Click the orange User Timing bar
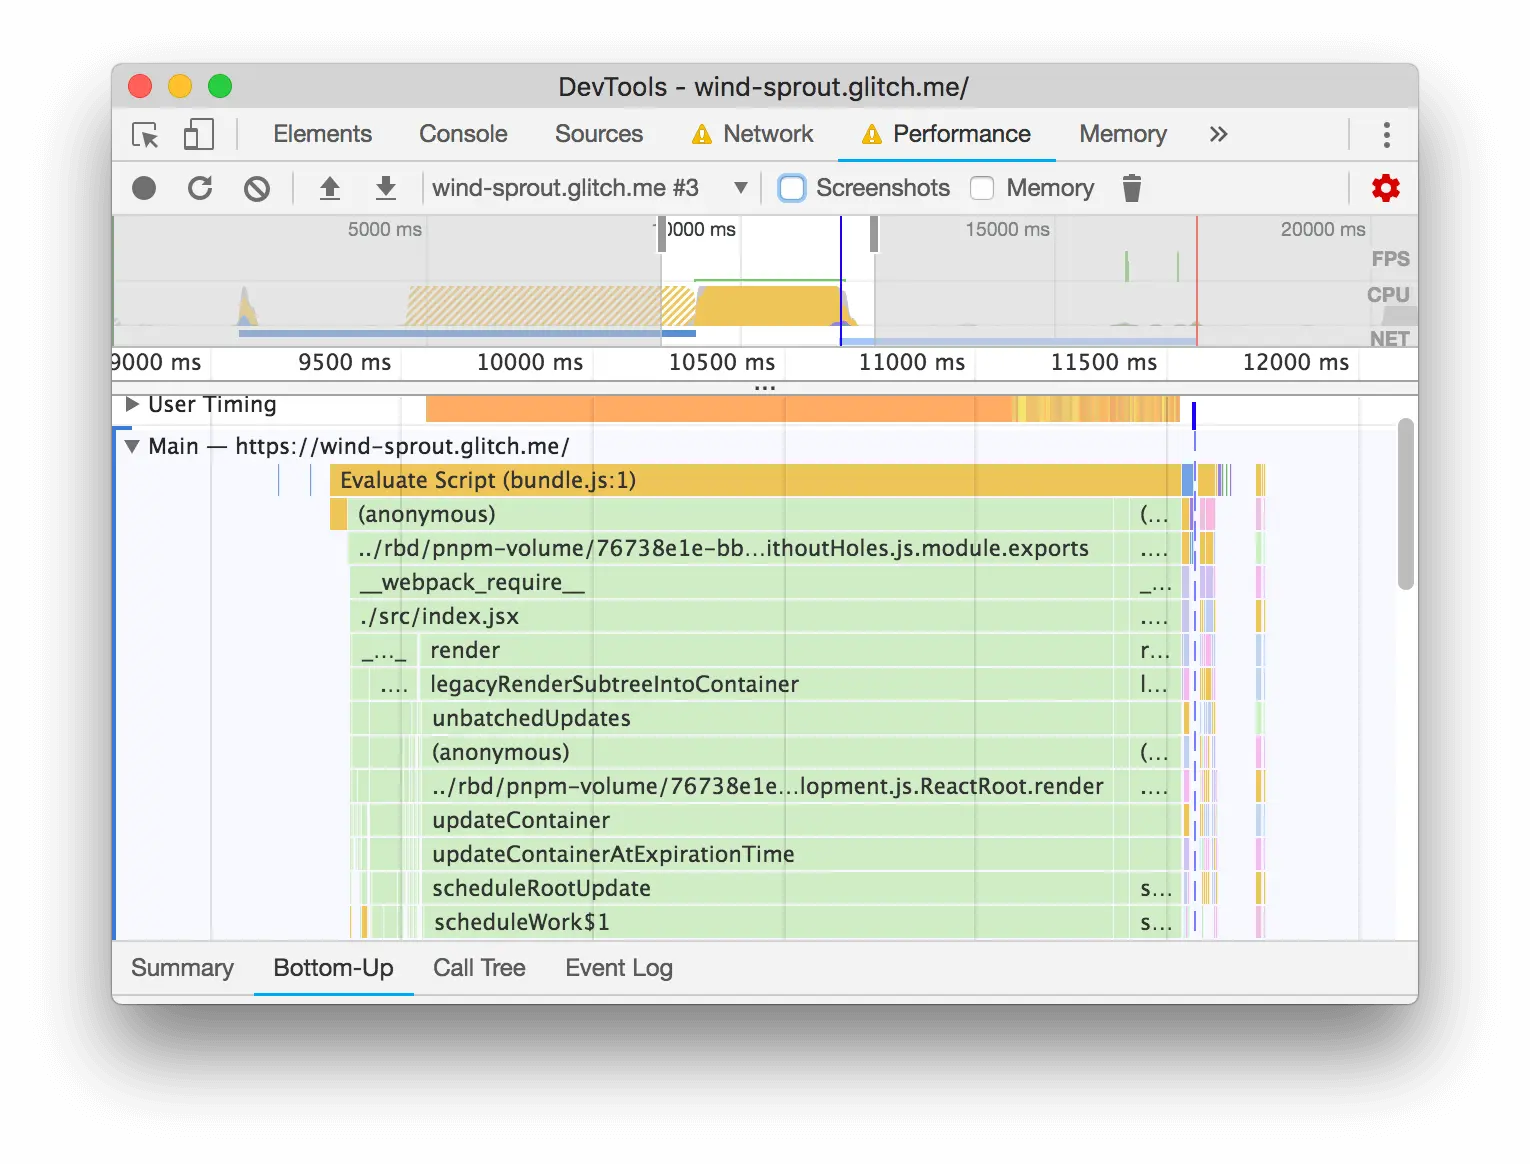Image resolution: width=1530 pixels, height=1164 pixels. tap(719, 409)
